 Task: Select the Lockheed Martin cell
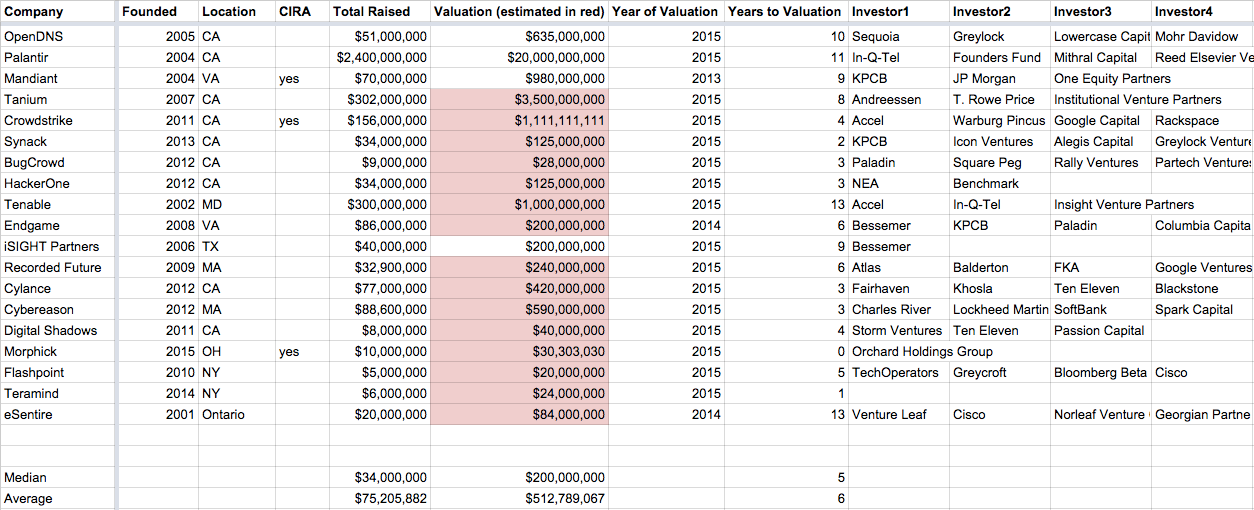click(1000, 309)
